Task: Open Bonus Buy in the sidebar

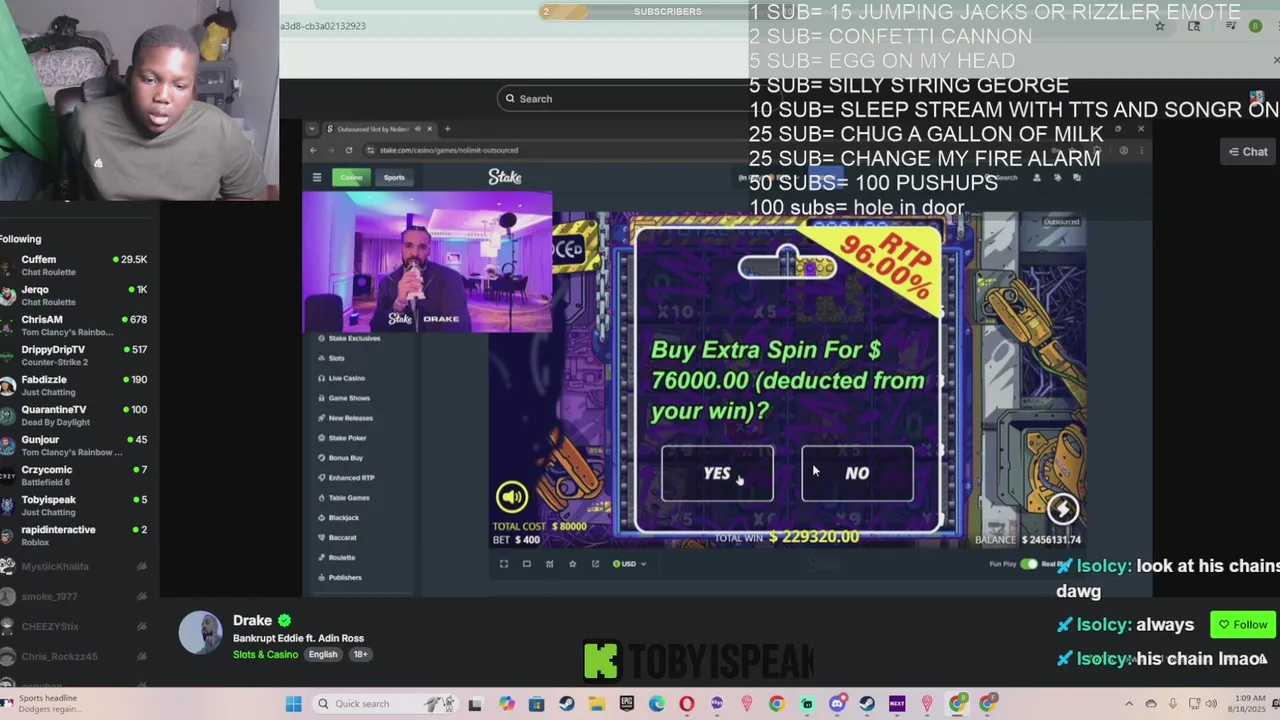Action: [x=341, y=458]
